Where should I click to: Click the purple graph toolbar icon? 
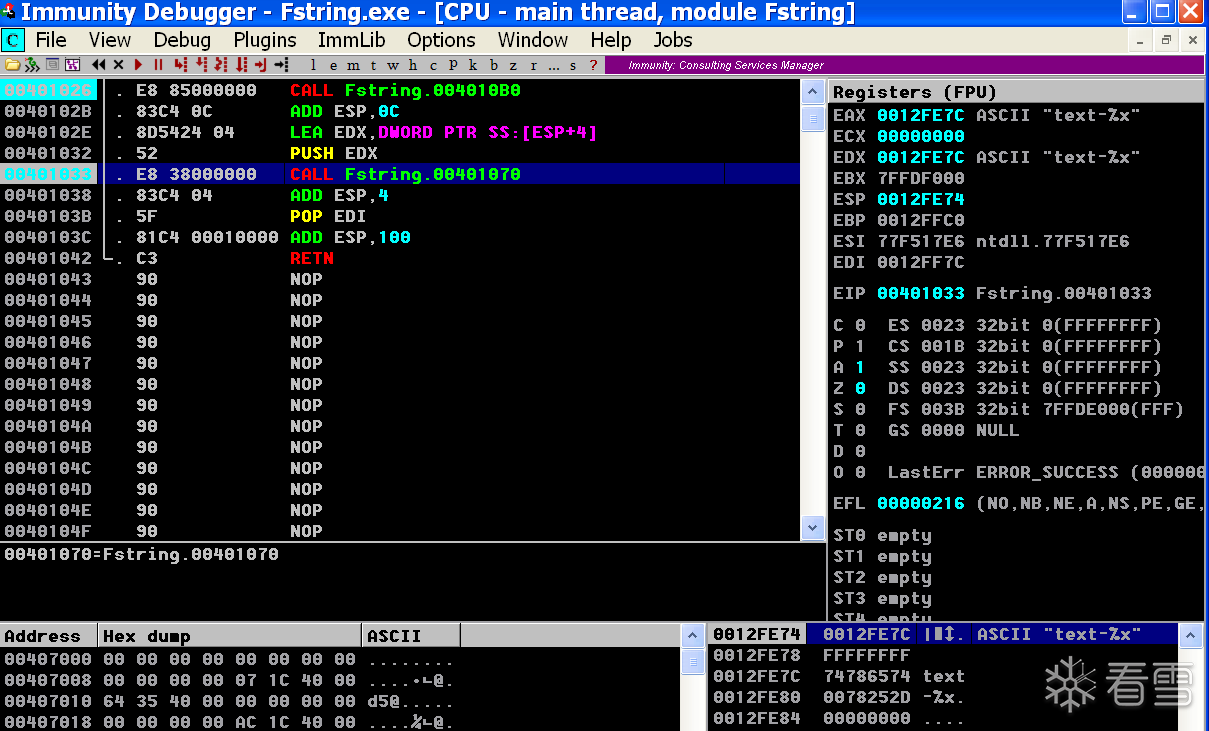pyautogui.click(x=72, y=65)
